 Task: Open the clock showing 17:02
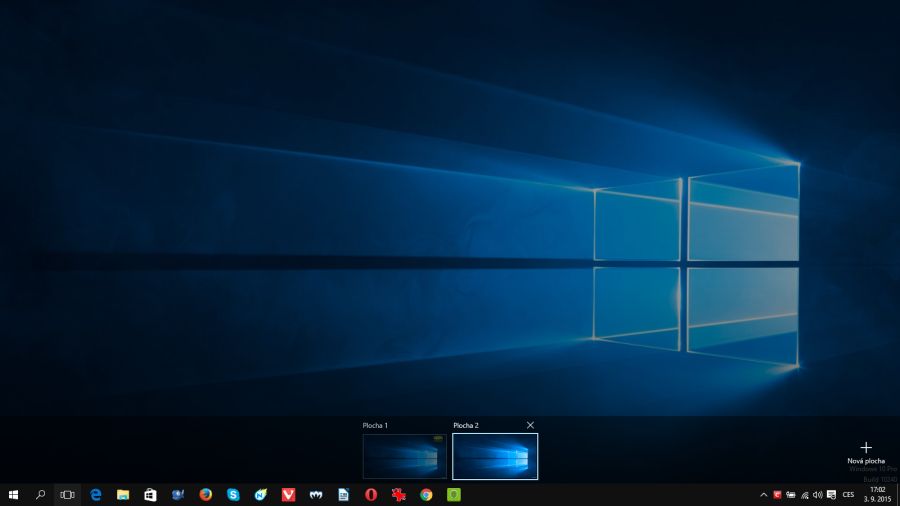click(877, 495)
